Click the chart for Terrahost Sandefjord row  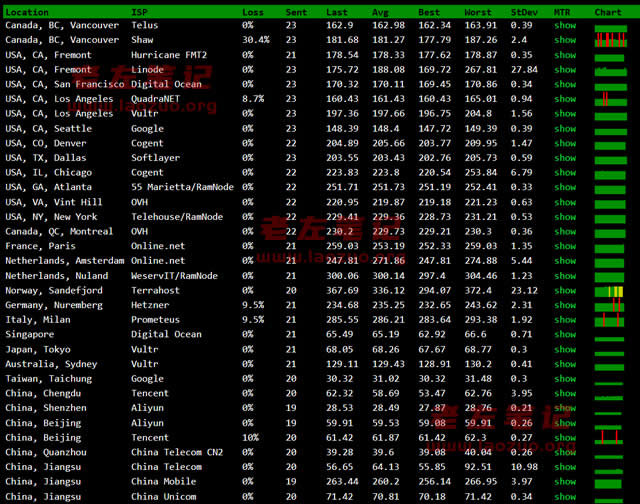609,291
